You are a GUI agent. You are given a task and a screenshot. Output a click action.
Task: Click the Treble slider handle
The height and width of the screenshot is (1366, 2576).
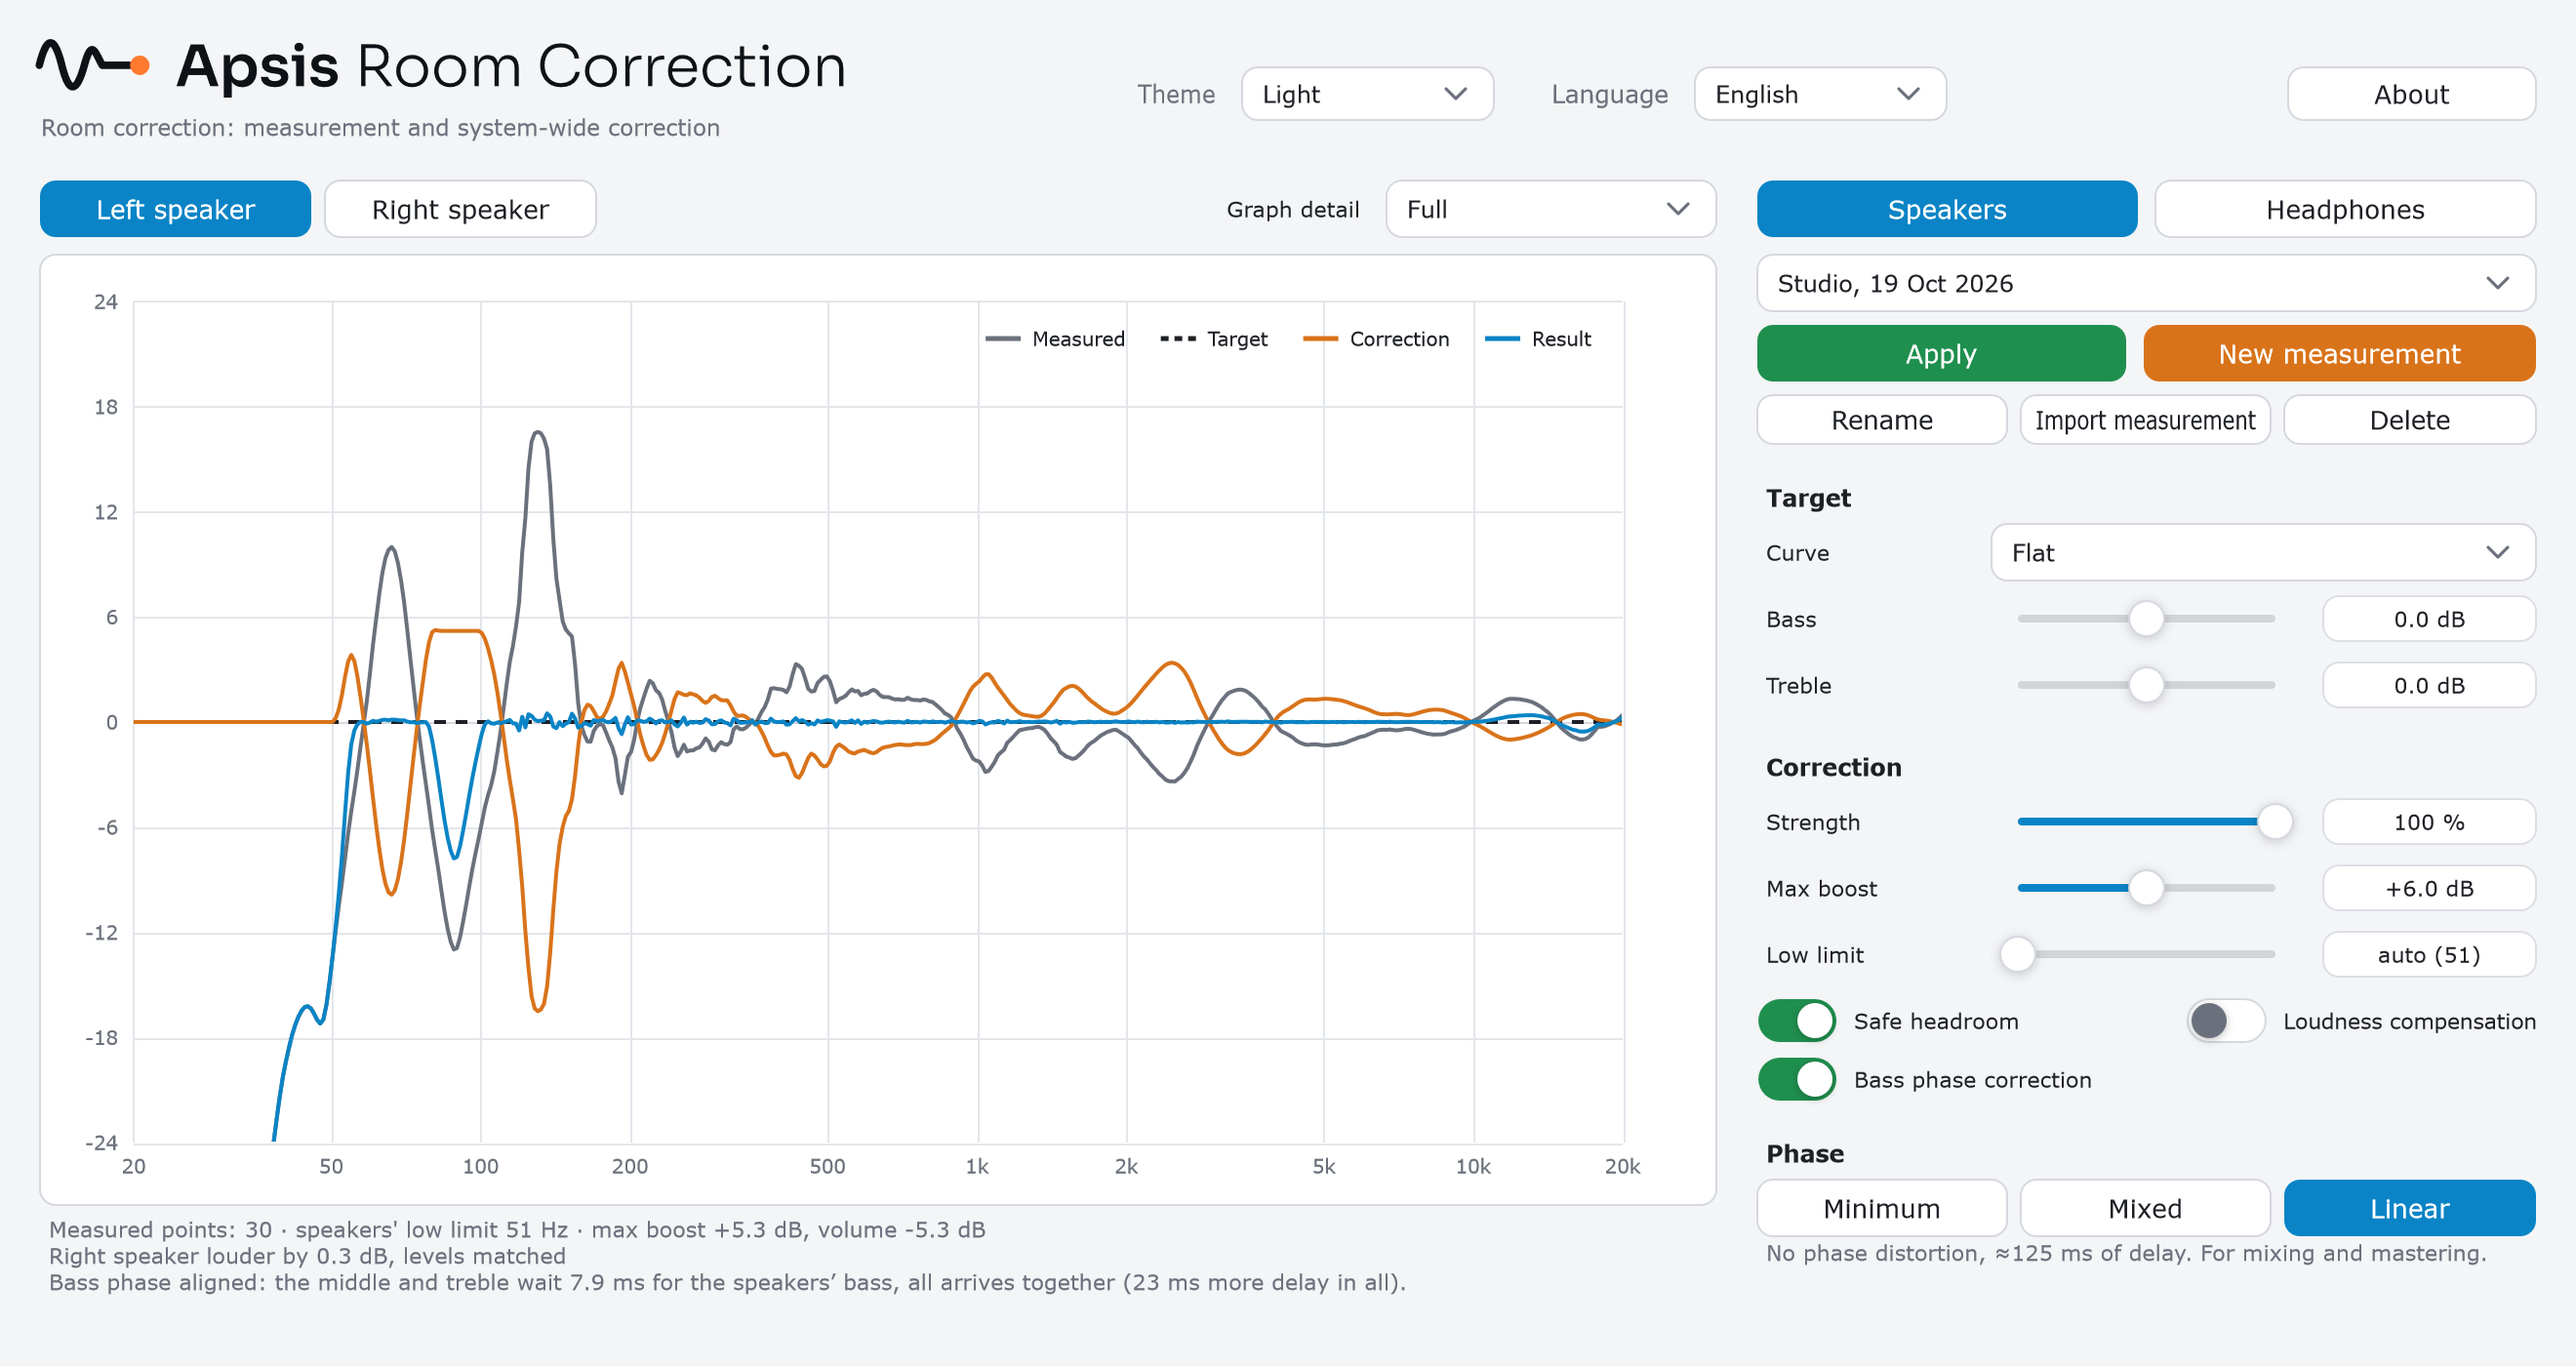2146,685
